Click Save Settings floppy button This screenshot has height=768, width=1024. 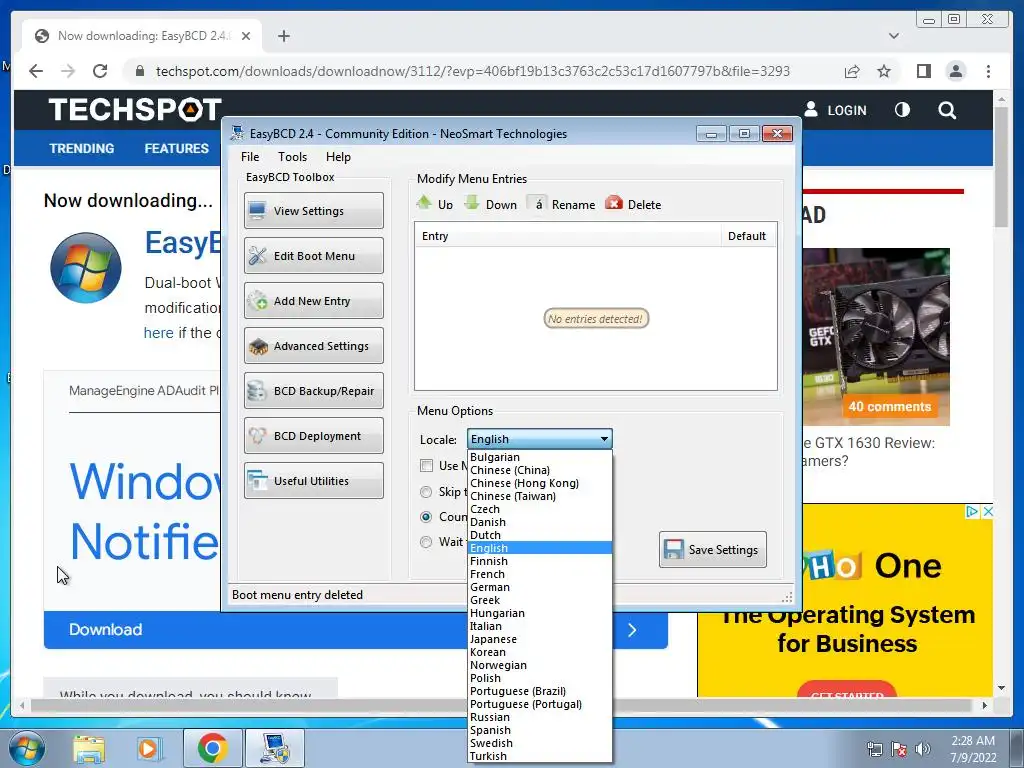pyautogui.click(x=712, y=549)
